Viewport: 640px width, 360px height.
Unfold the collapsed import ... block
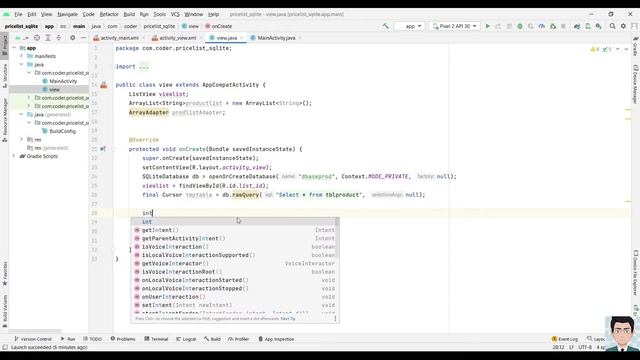tap(144, 67)
